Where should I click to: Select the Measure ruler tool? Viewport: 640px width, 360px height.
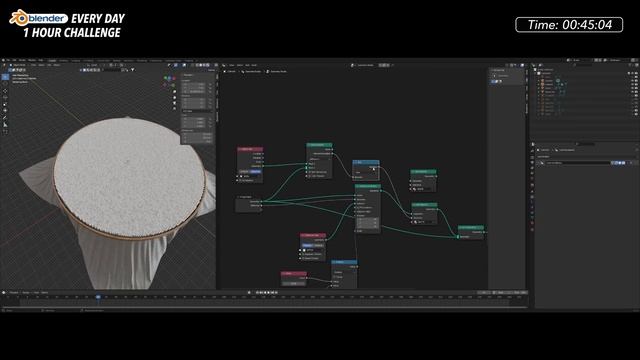click(x=5, y=124)
